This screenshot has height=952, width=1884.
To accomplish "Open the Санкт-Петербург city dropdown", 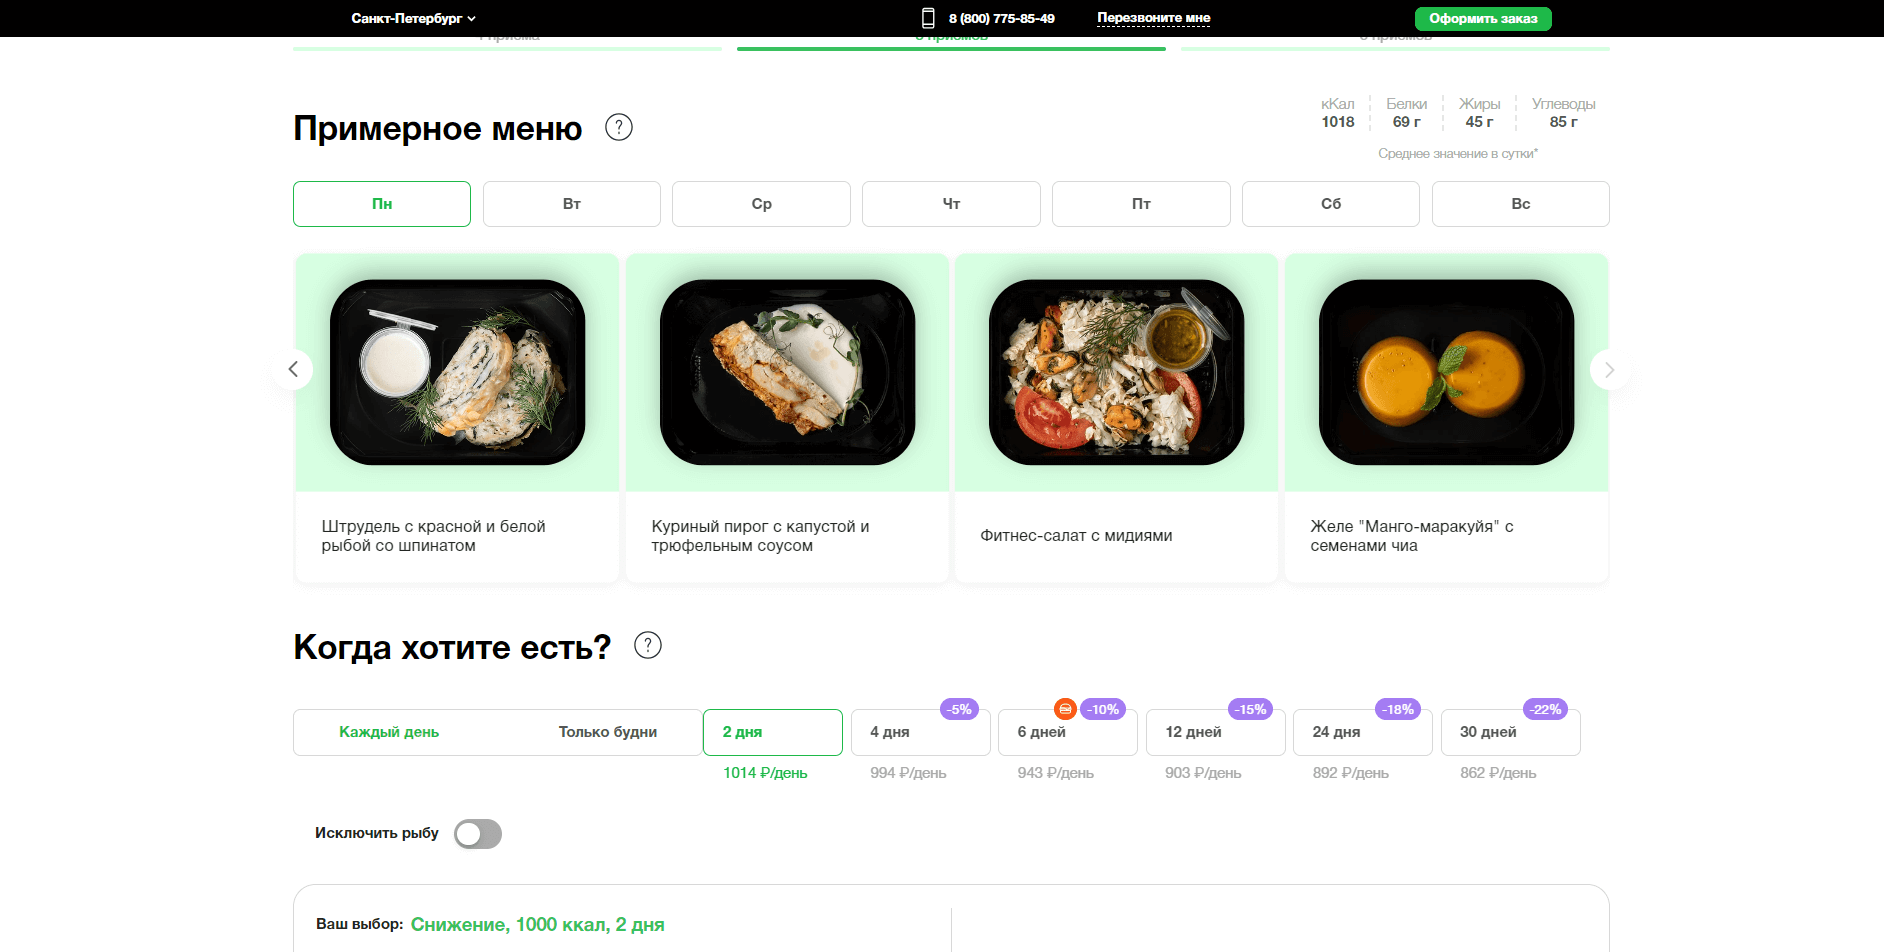I will pyautogui.click(x=413, y=18).
